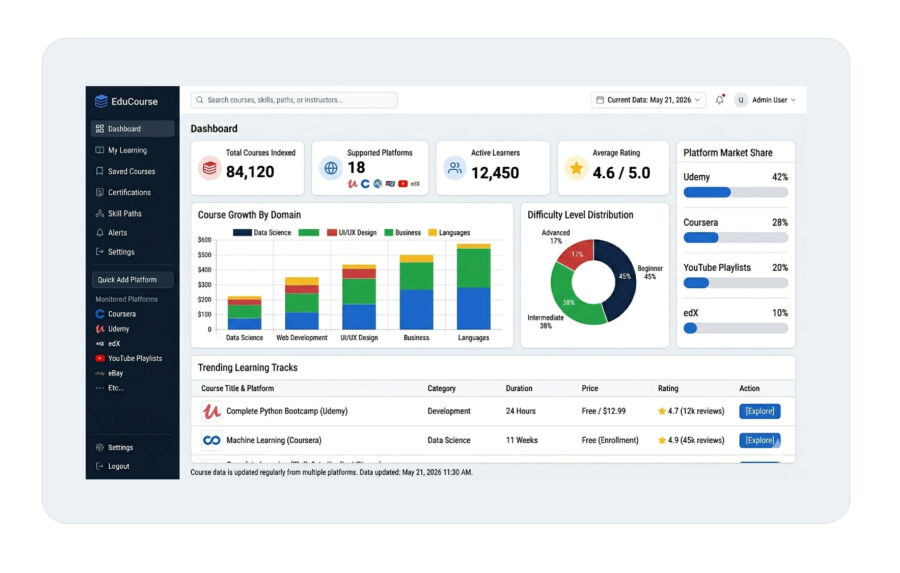Navigate to Skill Paths
The height and width of the screenshot is (573, 900).
(x=125, y=213)
